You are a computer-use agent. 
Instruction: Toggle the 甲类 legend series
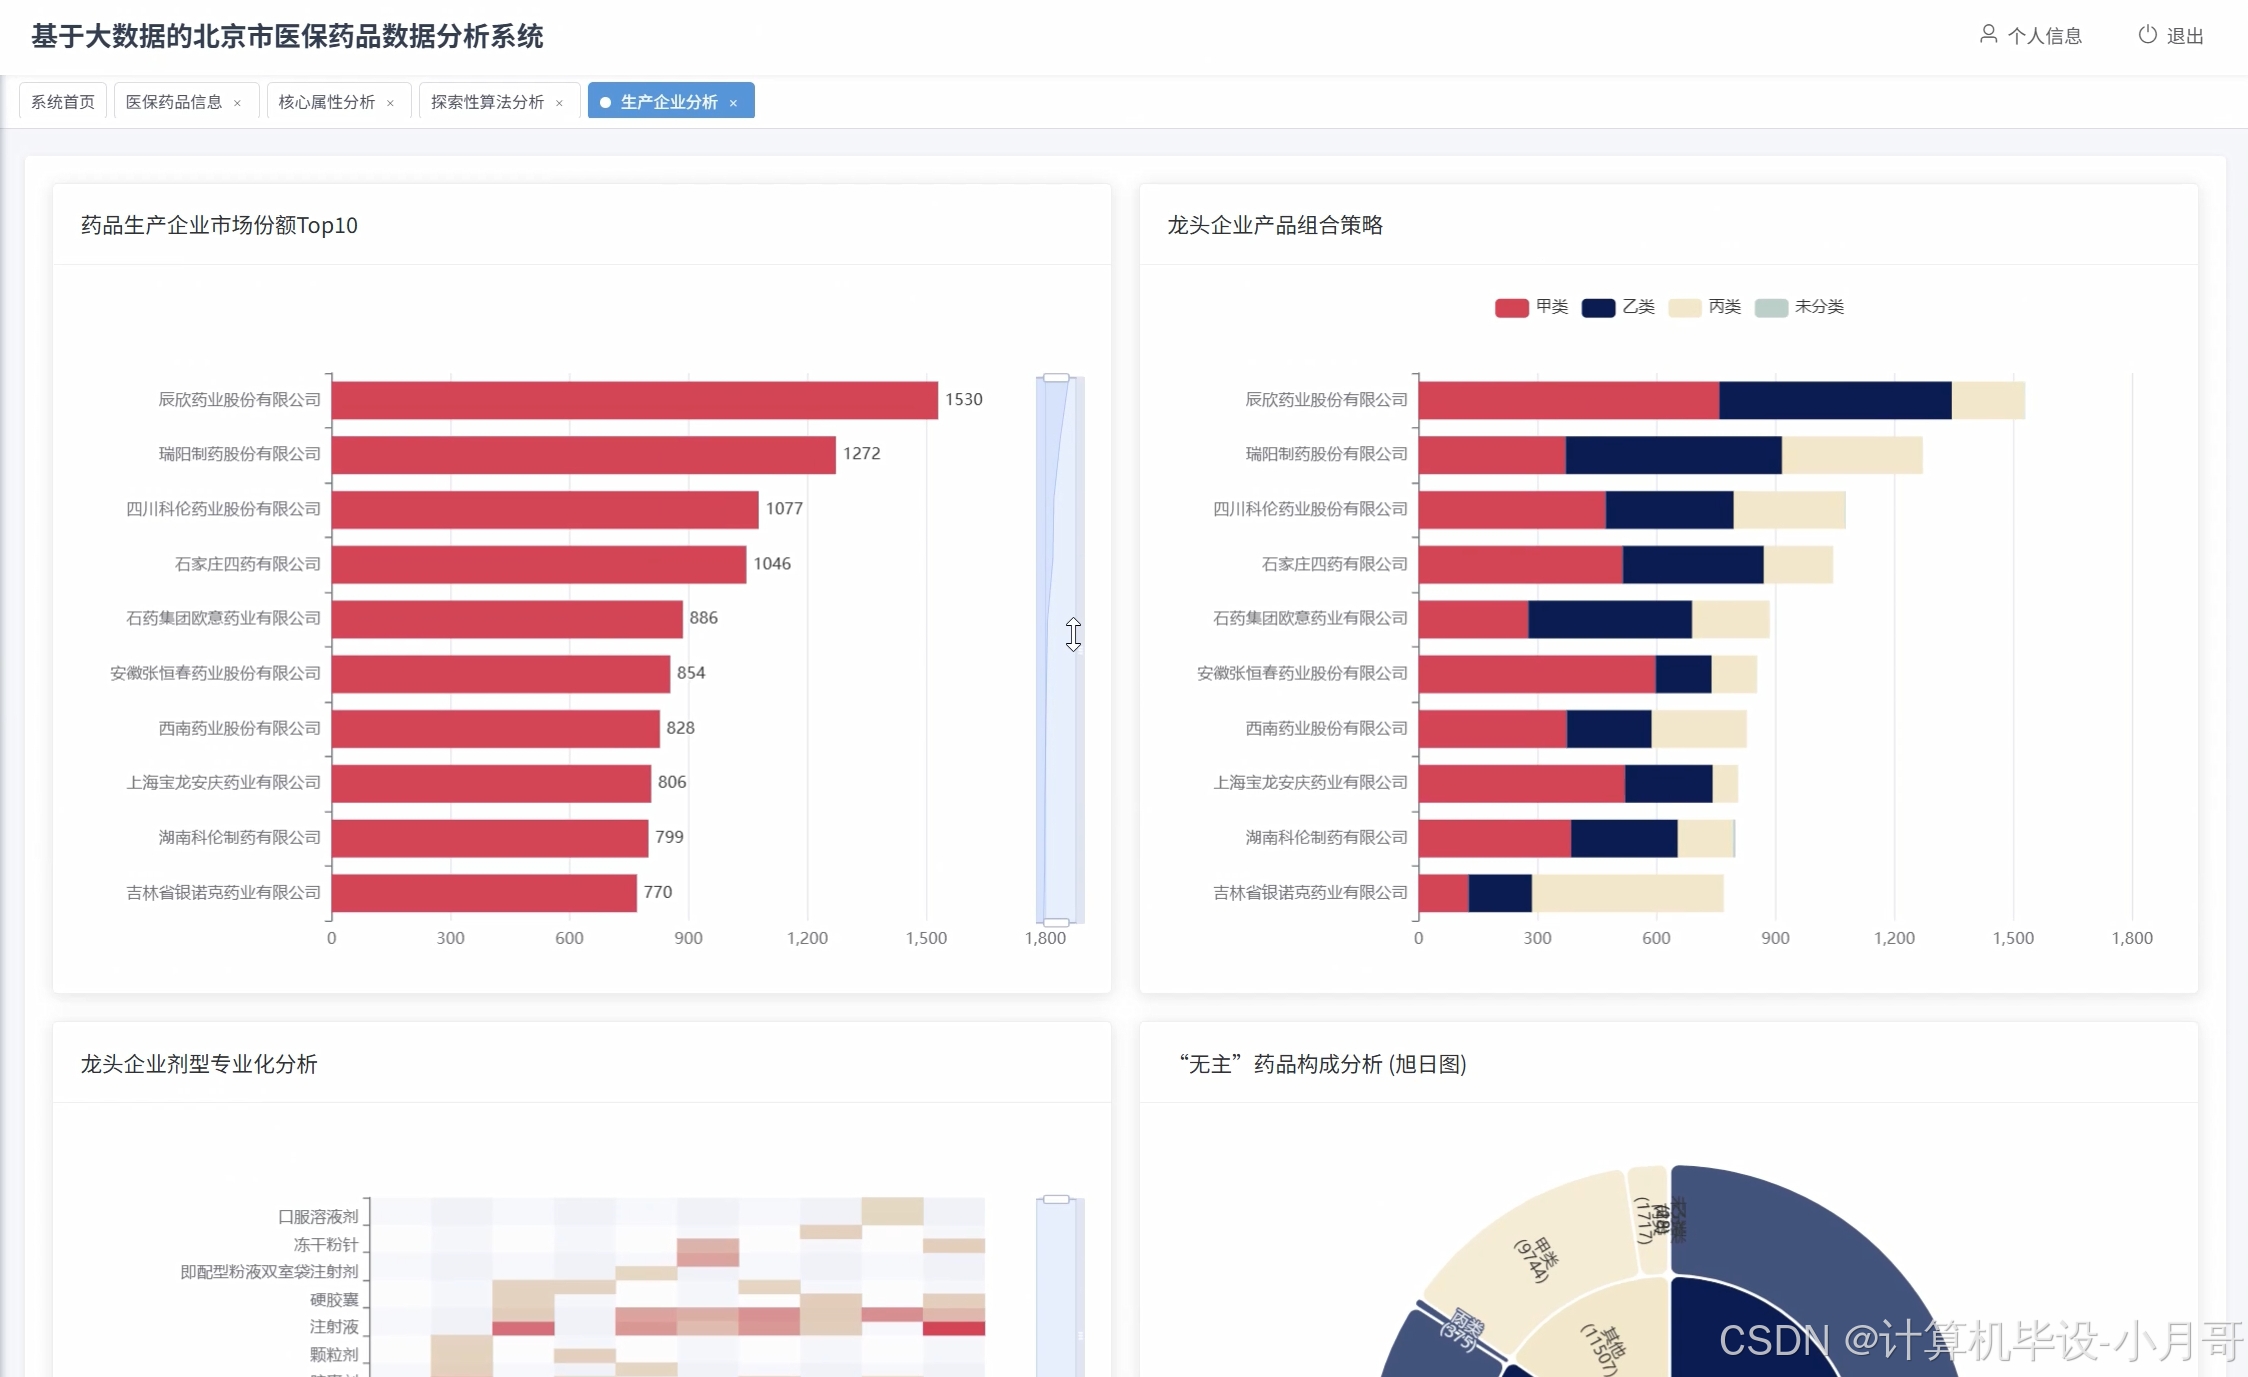coord(1531,307)
